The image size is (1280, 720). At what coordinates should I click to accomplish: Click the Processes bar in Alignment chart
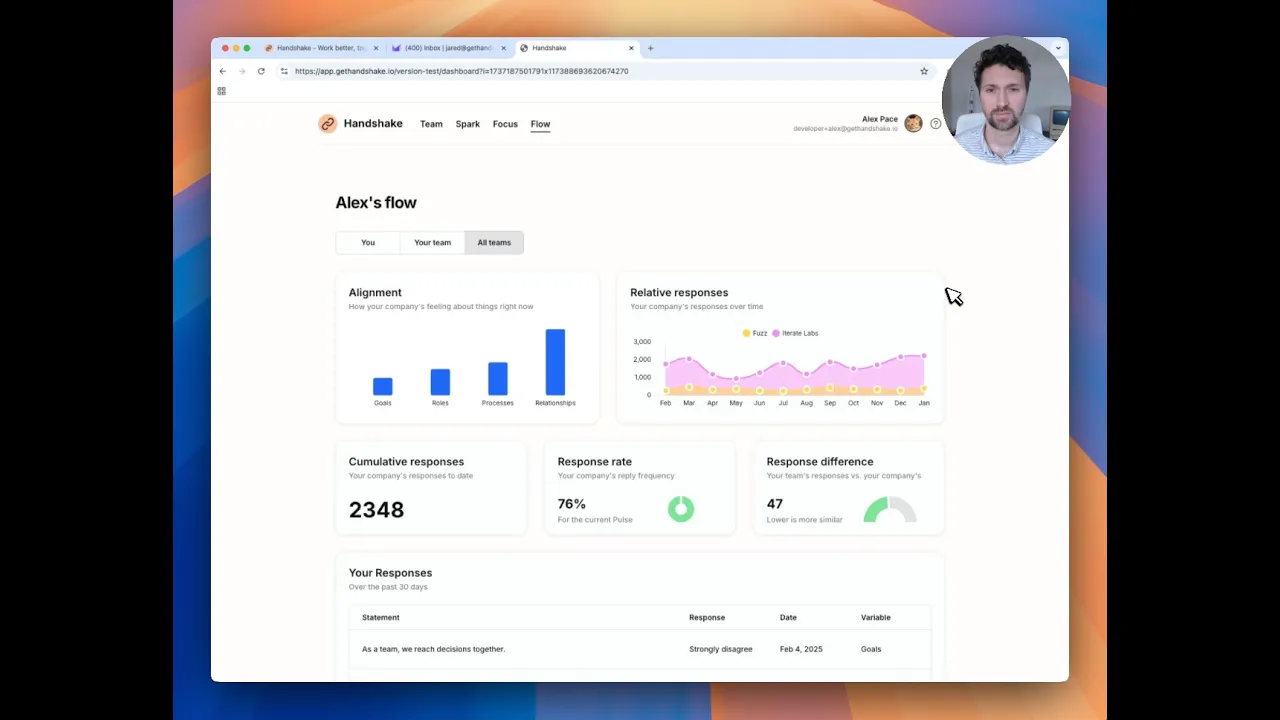(497, 378)
